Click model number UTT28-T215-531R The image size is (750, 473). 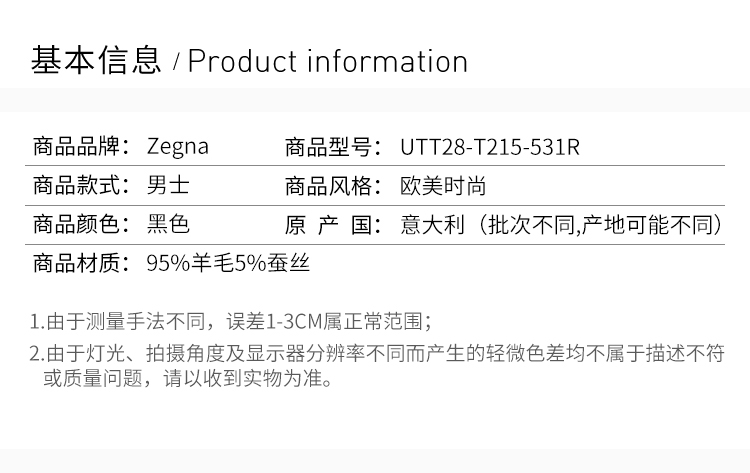coord(490,147)
